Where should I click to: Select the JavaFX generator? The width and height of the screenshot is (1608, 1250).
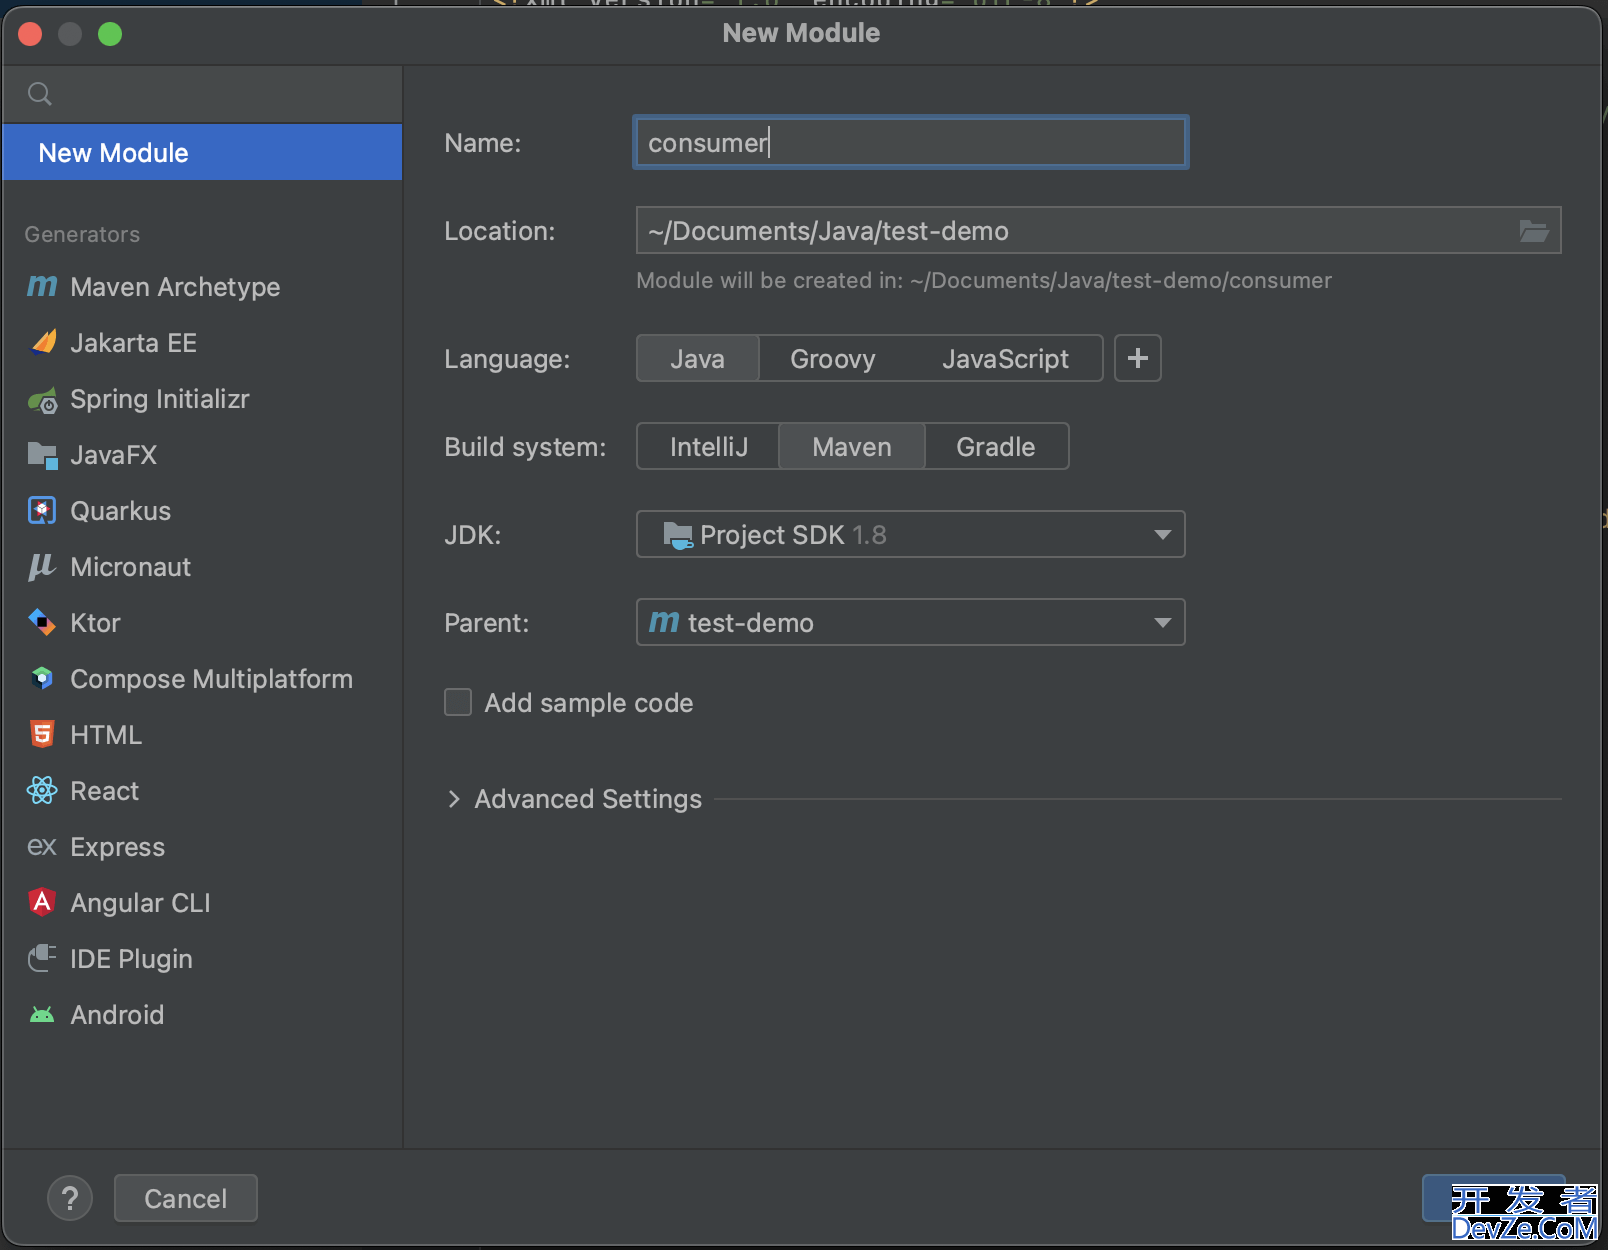pyautogui.click(x=203, y=455)
